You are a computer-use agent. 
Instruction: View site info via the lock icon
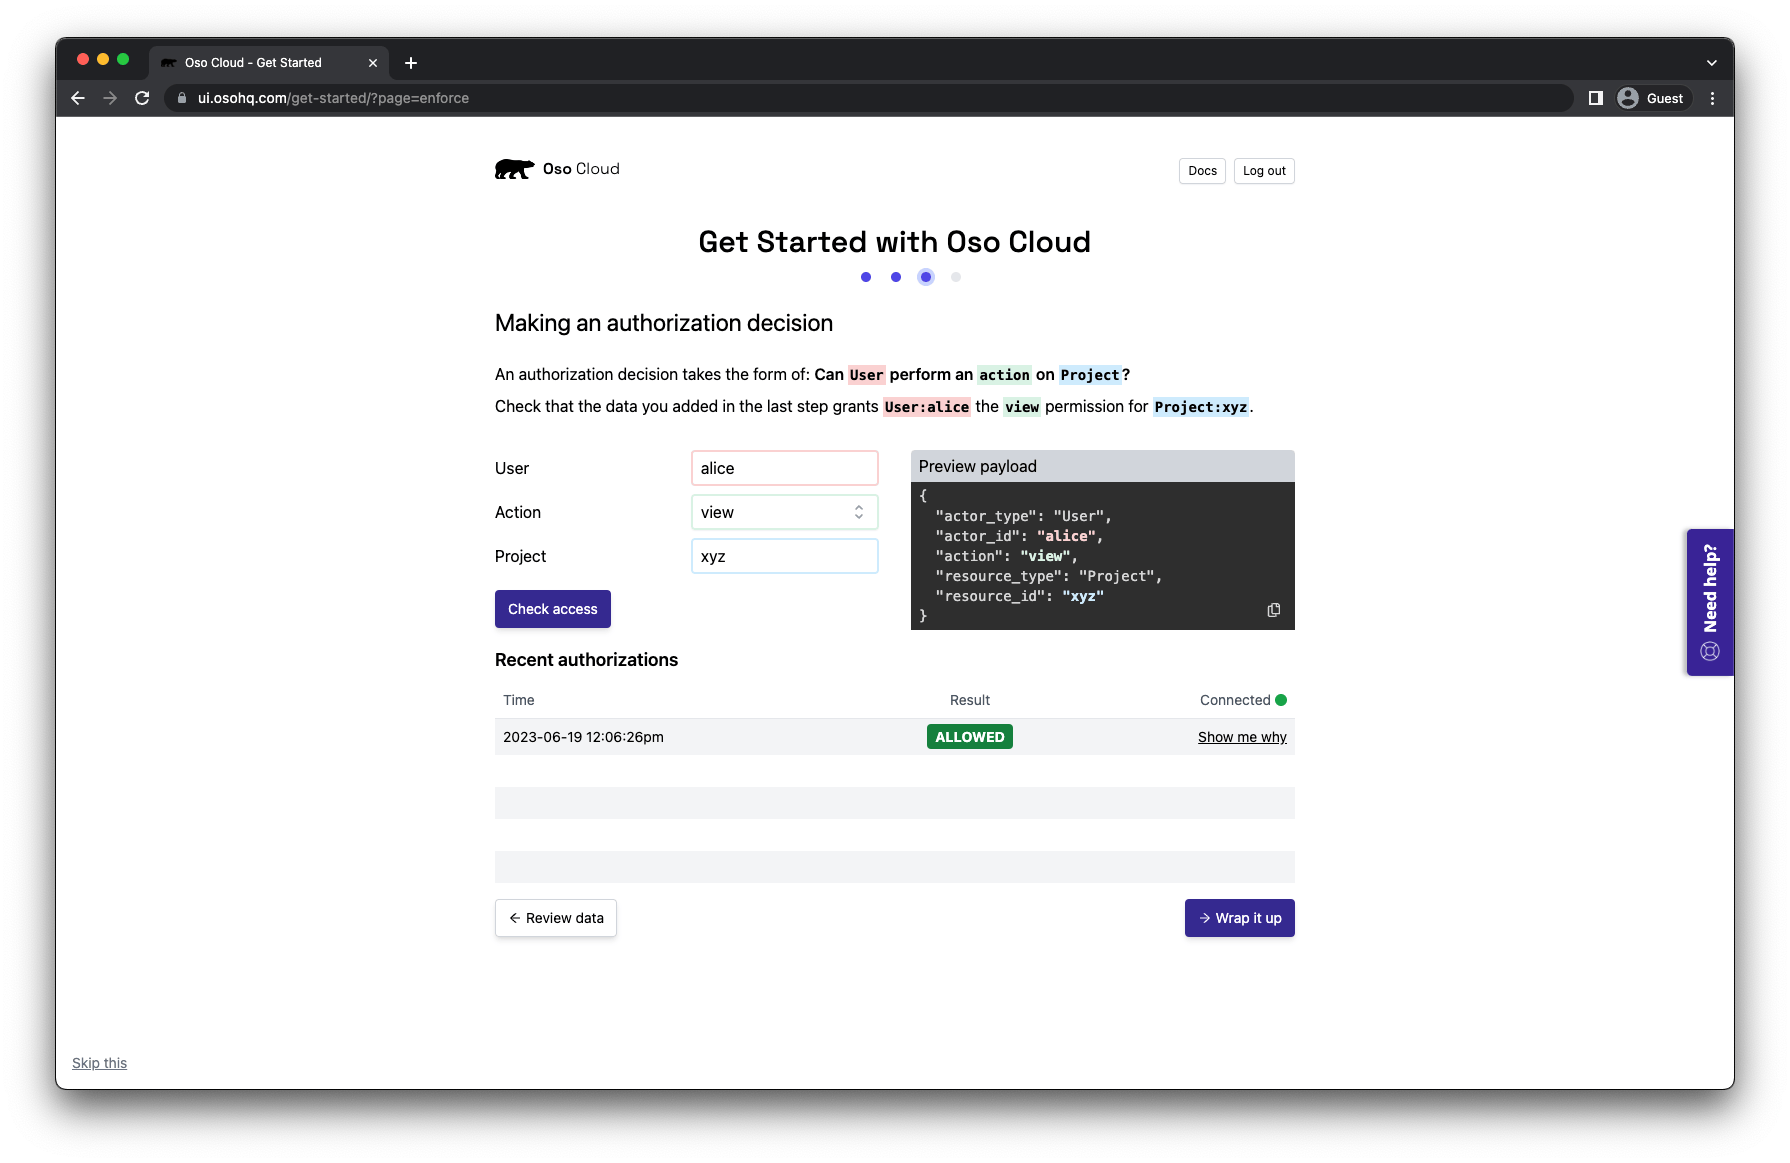click(182, 98)
